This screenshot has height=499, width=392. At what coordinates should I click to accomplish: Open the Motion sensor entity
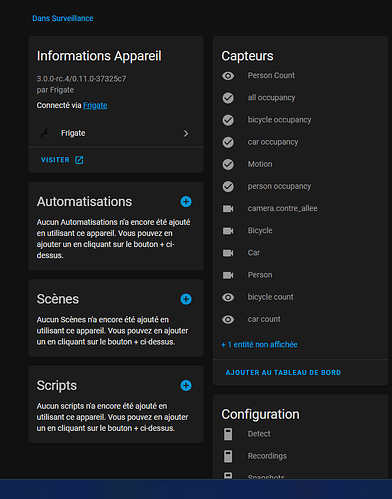(300, 164)
